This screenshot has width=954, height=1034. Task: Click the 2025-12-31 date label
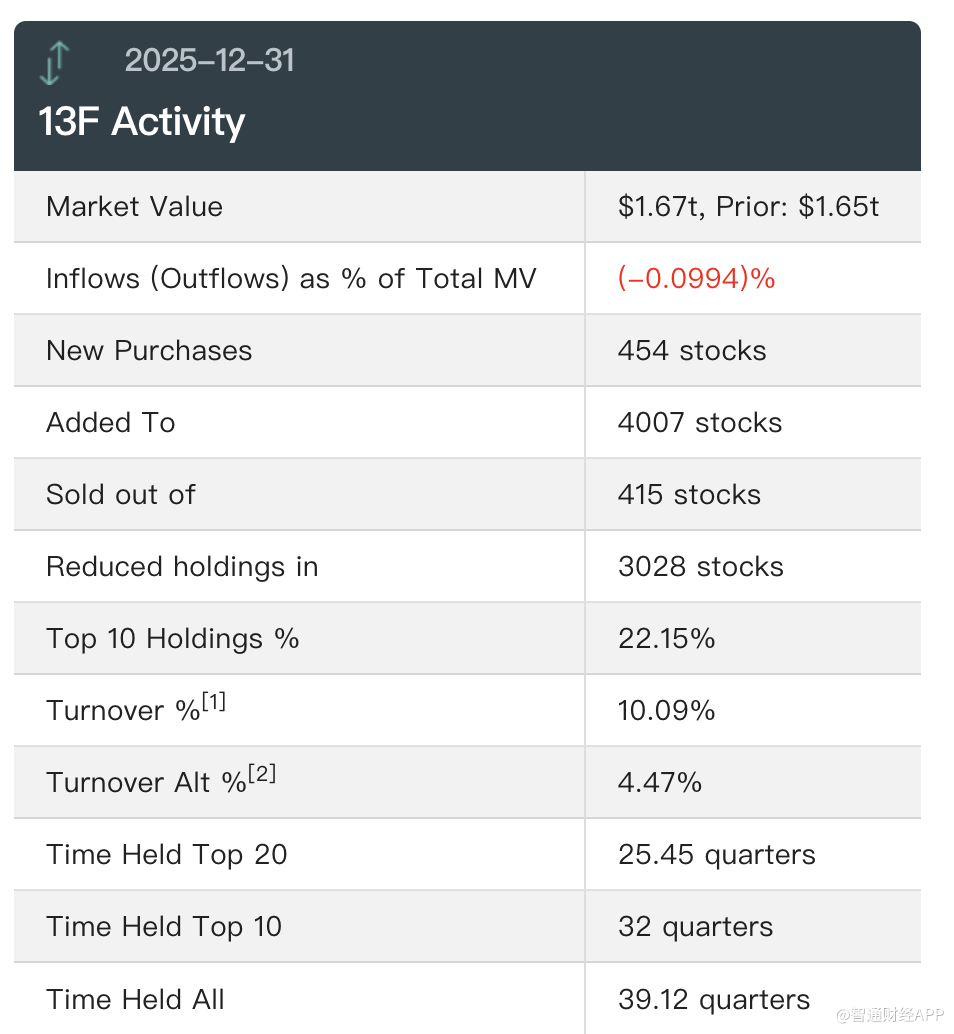(209, 61)
